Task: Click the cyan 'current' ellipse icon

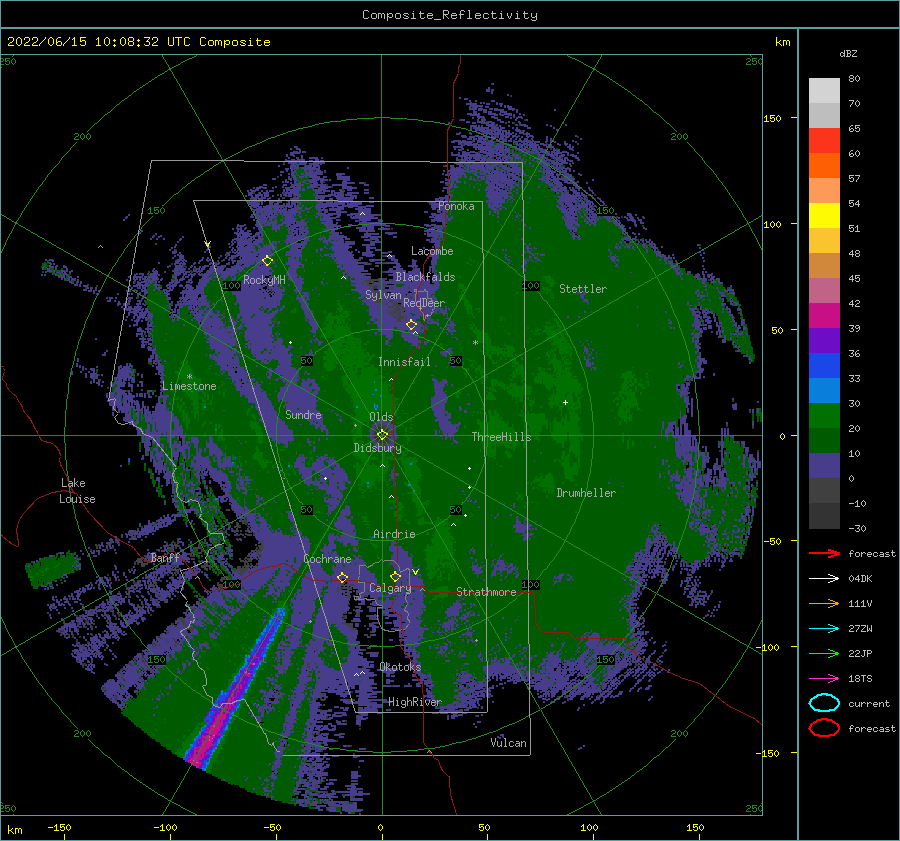Action: (x=824, y=703)
